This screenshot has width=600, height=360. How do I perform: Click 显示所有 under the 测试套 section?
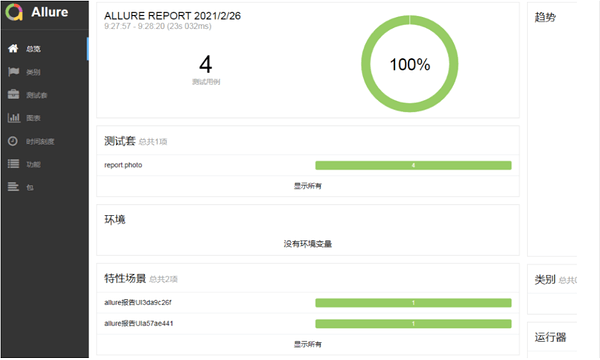(308, 186)
